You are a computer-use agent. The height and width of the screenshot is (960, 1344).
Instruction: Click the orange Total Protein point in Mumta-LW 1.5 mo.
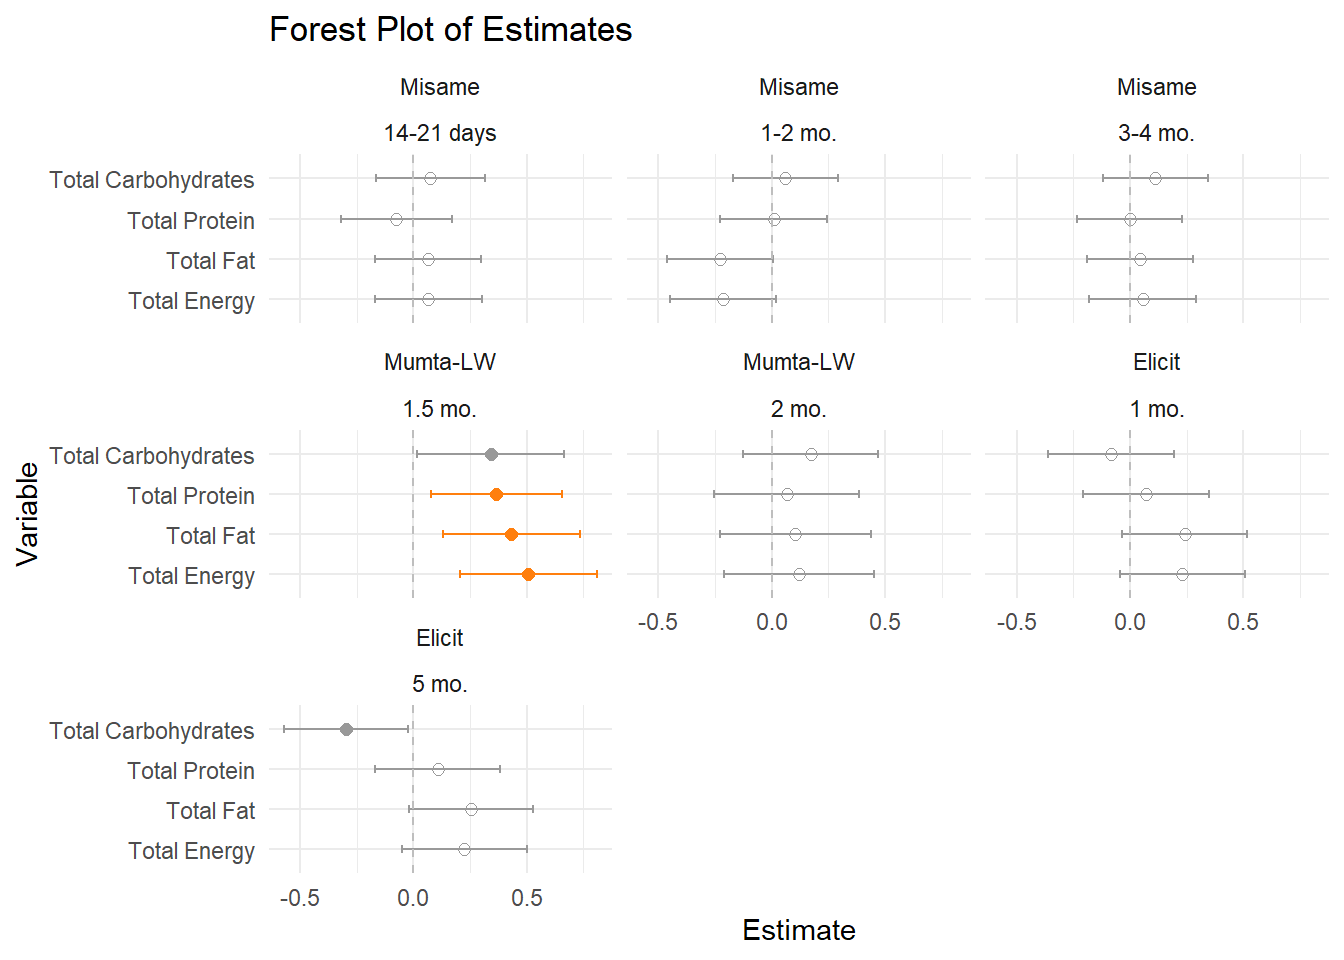(x=496, y=495)
